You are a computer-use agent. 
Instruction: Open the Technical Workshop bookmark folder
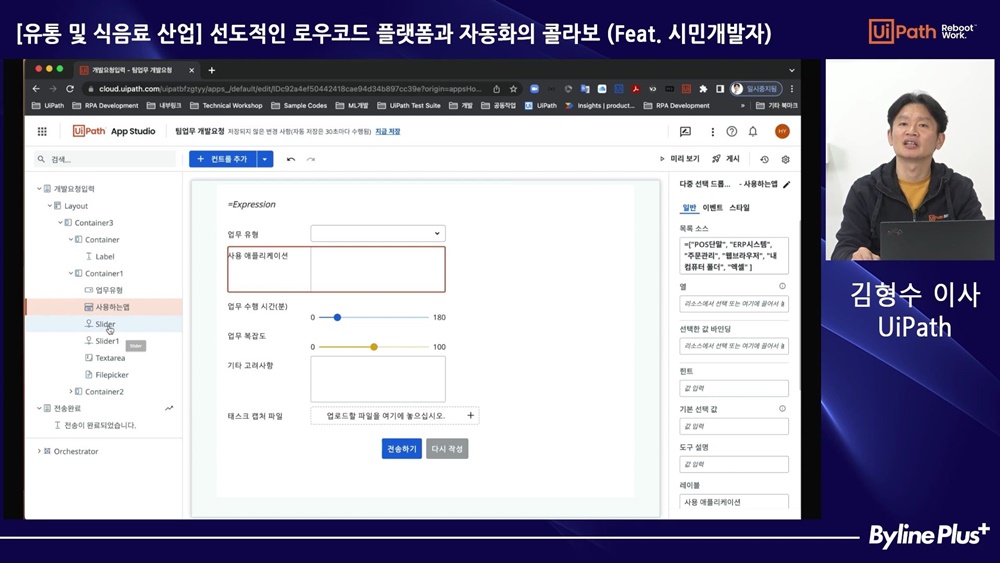pos(226,106)
